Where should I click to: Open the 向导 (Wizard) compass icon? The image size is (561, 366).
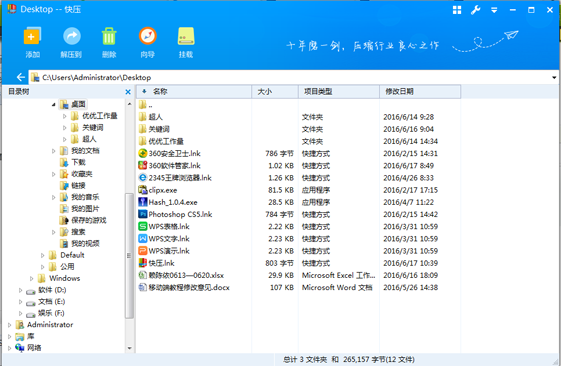pyautogui.click(x=147, y=36)
